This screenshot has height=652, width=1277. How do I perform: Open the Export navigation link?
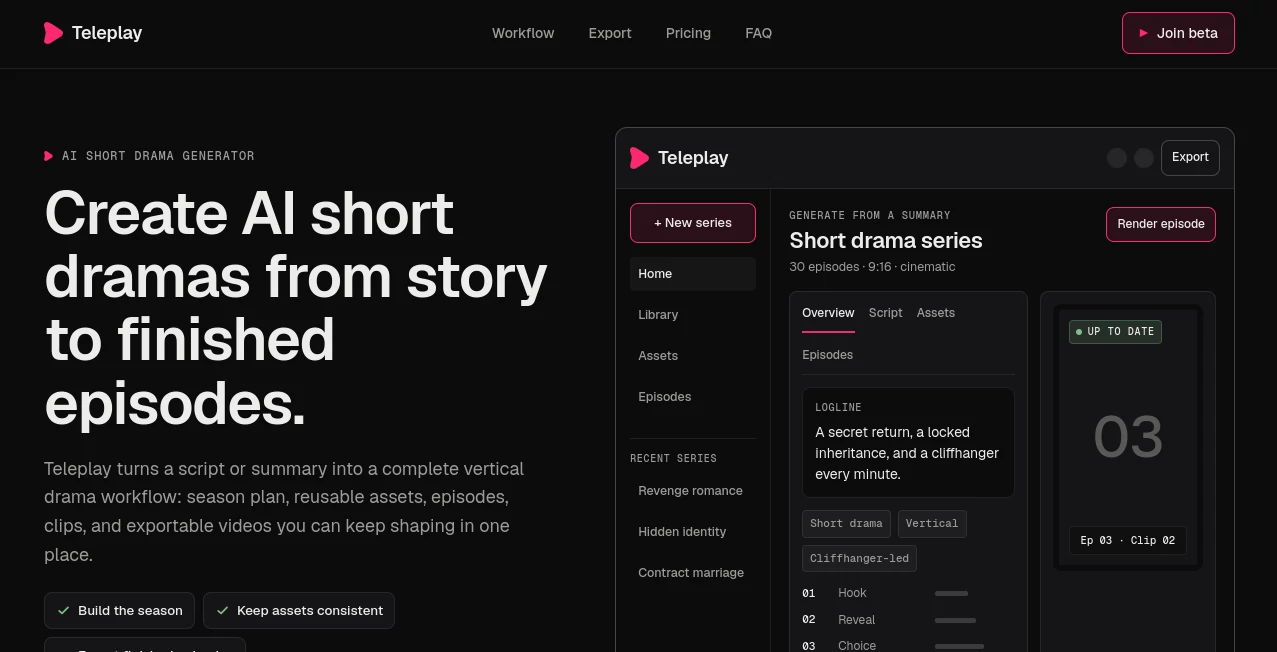(x=610, y=33)
